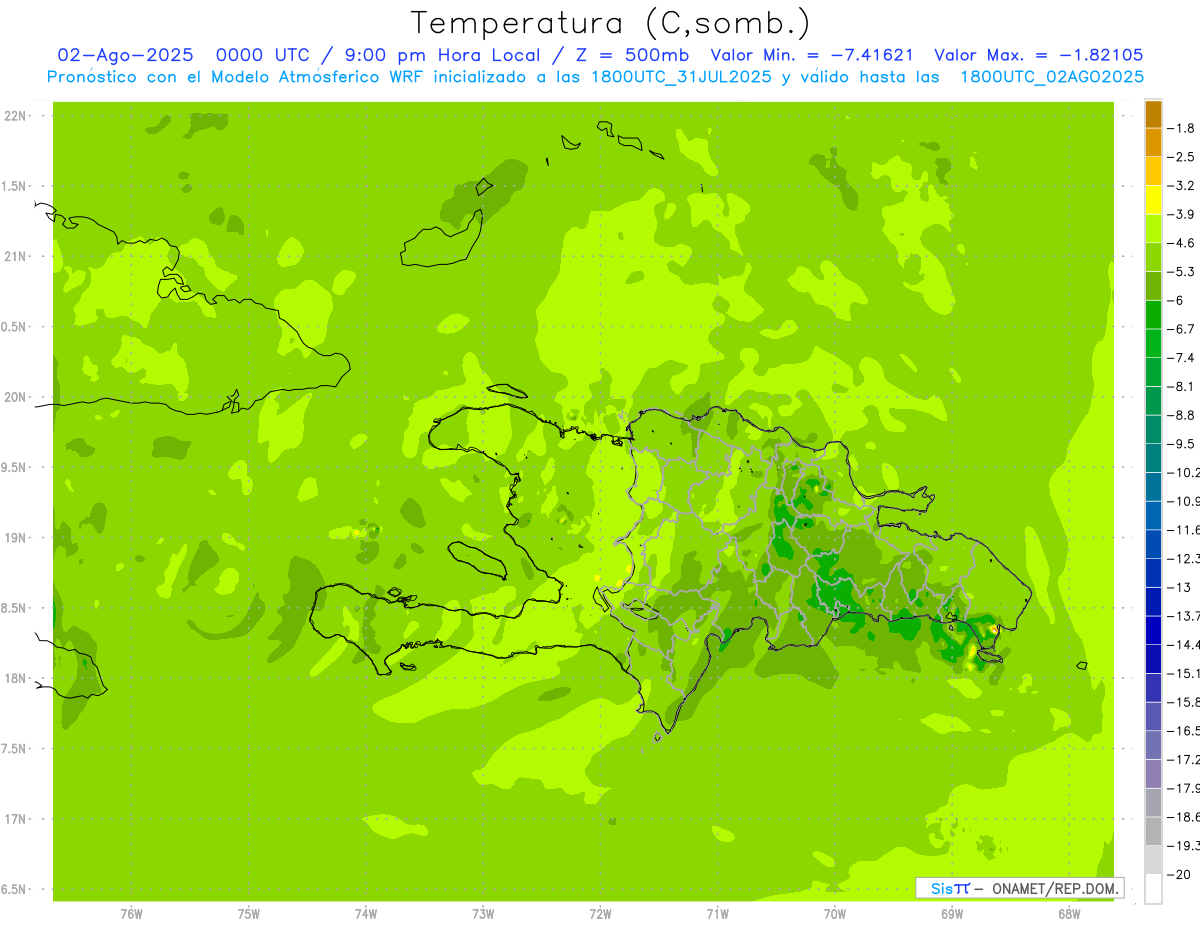The height and width of the screenshot is (927, 1200).
Task: Click the '-1.8' legend value
Action: [x=1180, y=128]
